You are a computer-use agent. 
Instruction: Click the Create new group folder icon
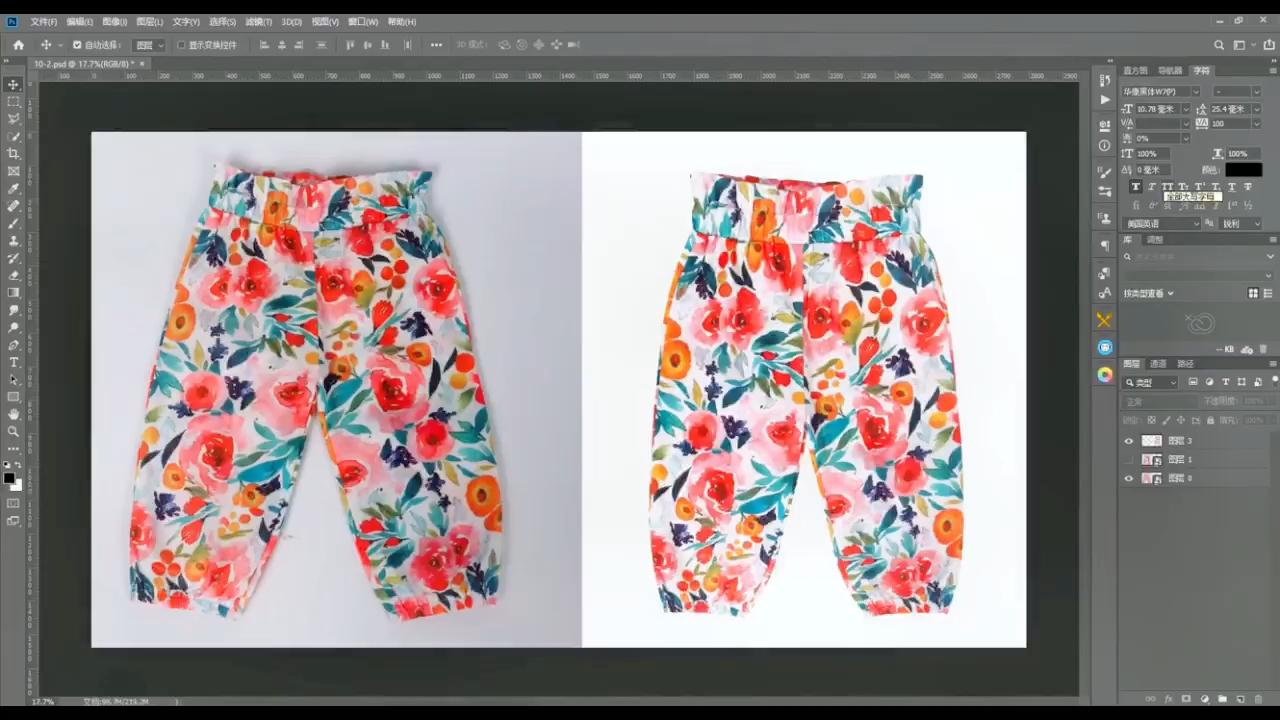(1222, 699)
